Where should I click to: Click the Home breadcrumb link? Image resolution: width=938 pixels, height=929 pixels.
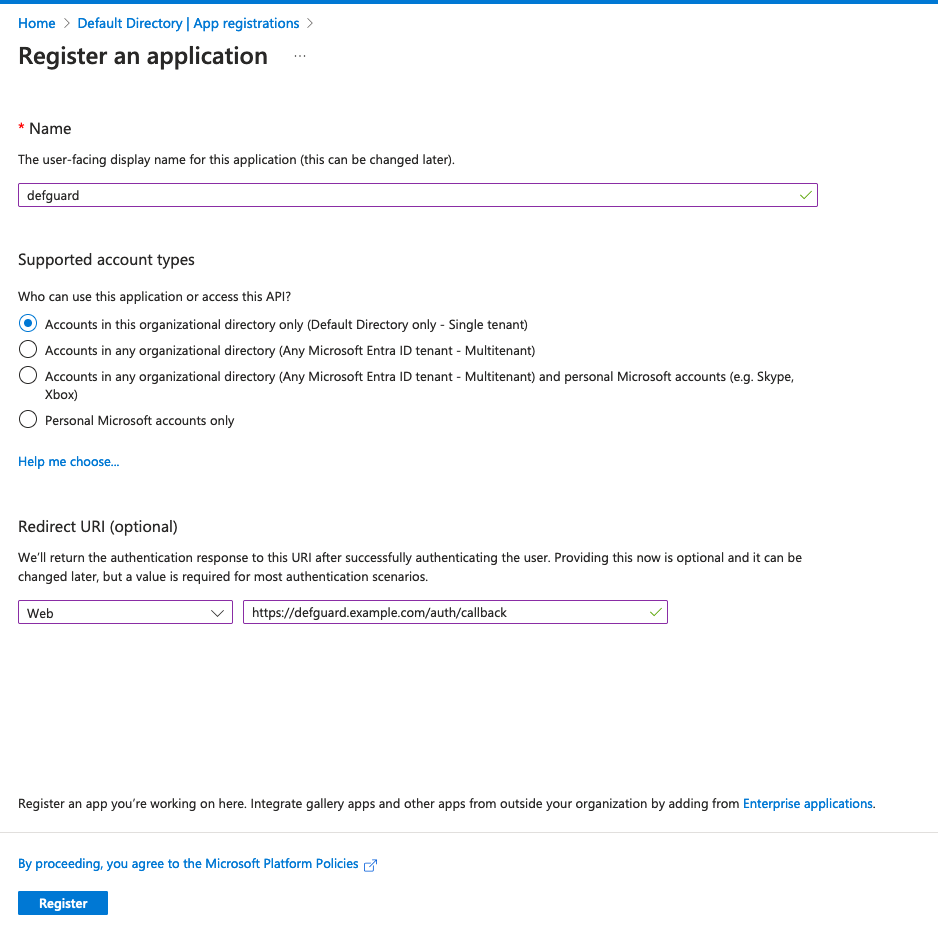point(37,23)
